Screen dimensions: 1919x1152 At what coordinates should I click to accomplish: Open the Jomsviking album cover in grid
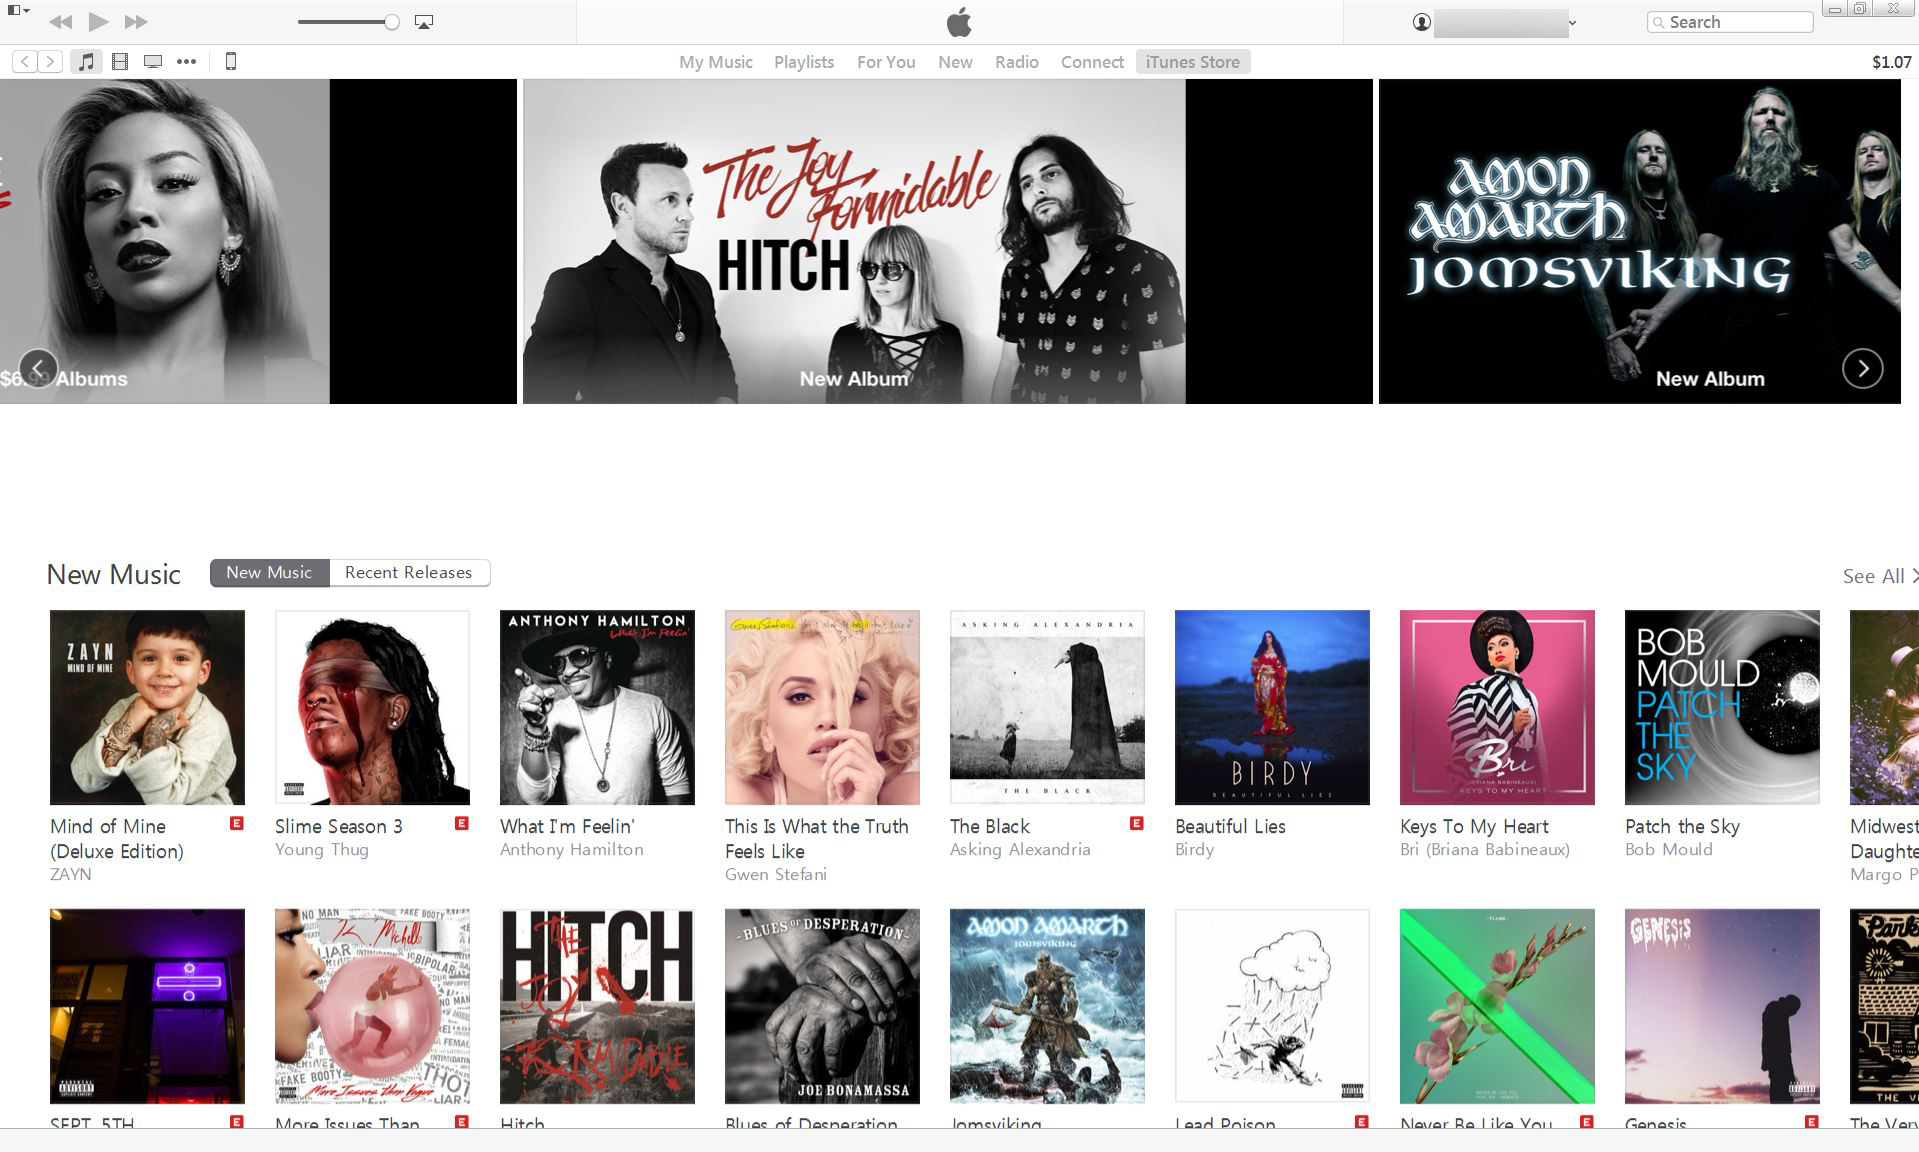pos(1047,1006)
